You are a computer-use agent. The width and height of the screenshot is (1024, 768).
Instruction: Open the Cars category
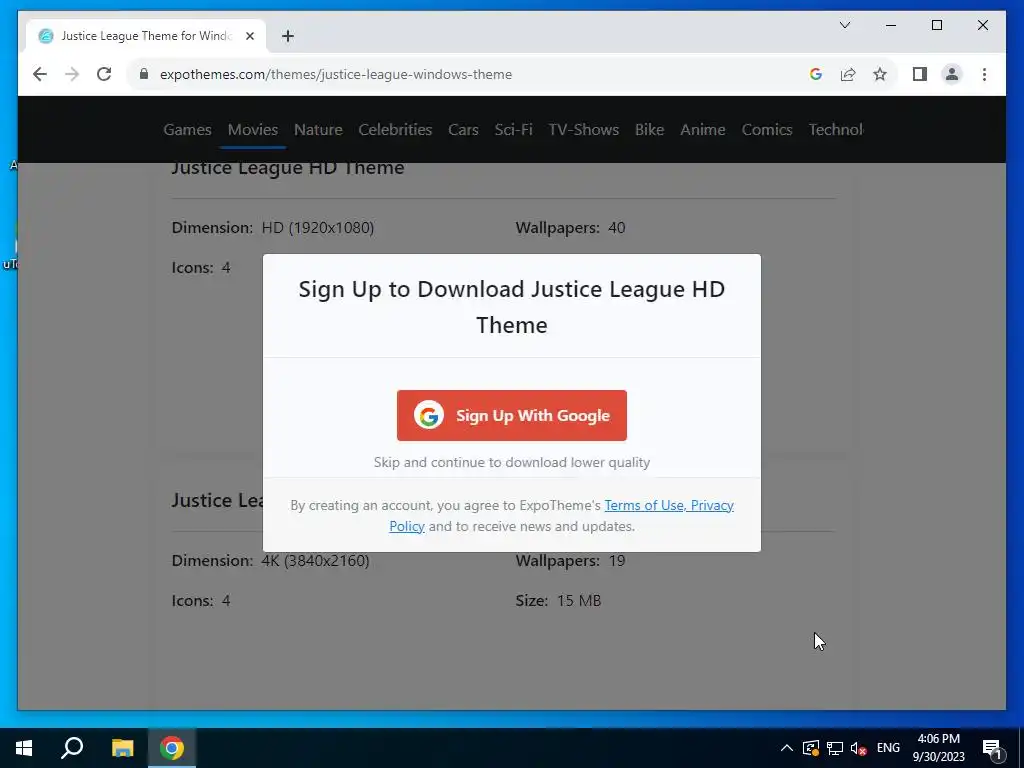463,129
